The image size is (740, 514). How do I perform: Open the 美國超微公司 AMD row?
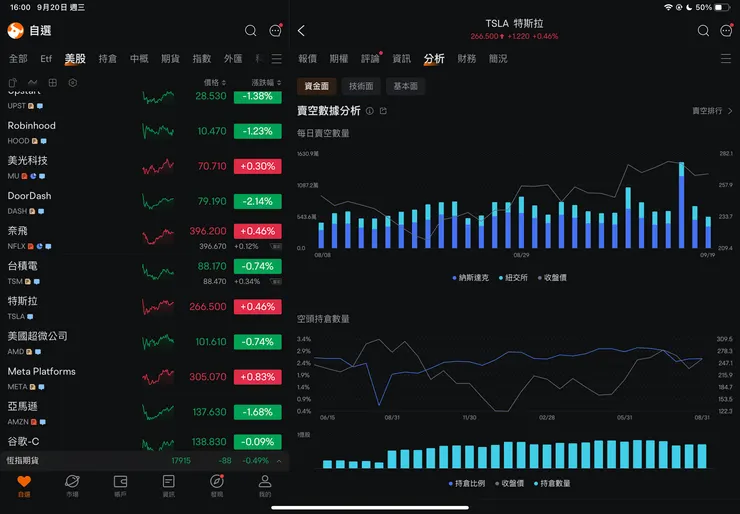[144, 343]
